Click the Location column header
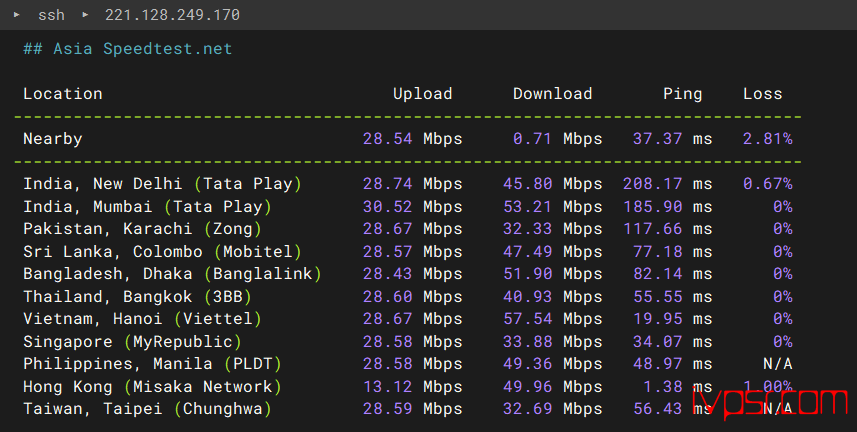 [x=63, y=94]
